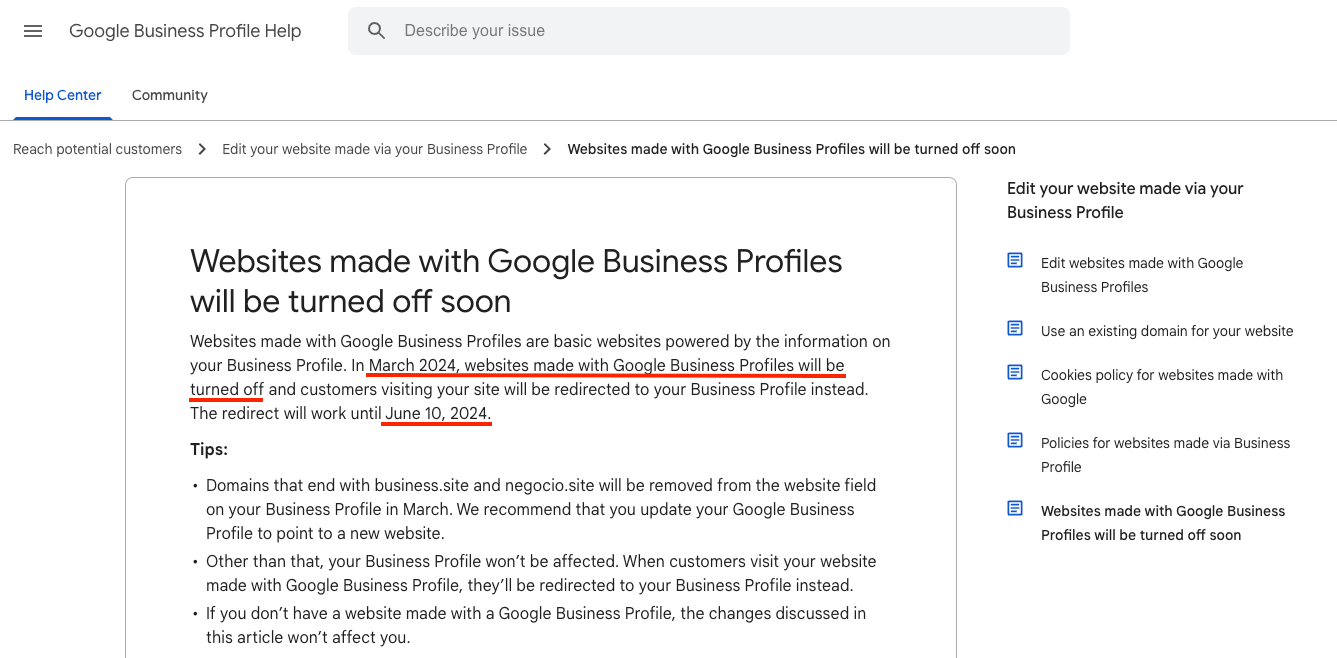Open Reach potential customers breadcrumb link
This screenshot has height=658, width=1337.
(x=98, y=149)
